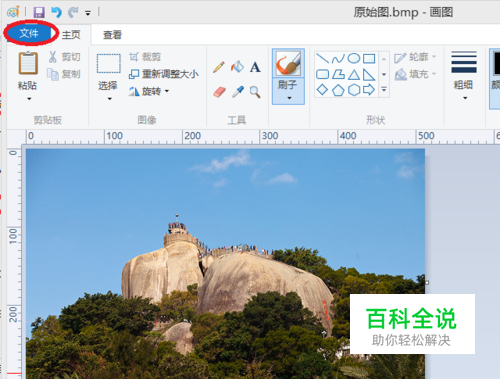Expand the full shapes gallery
The height and width of the screenshot is (379, 500).
pyautogui.click(x=384, y=89)
